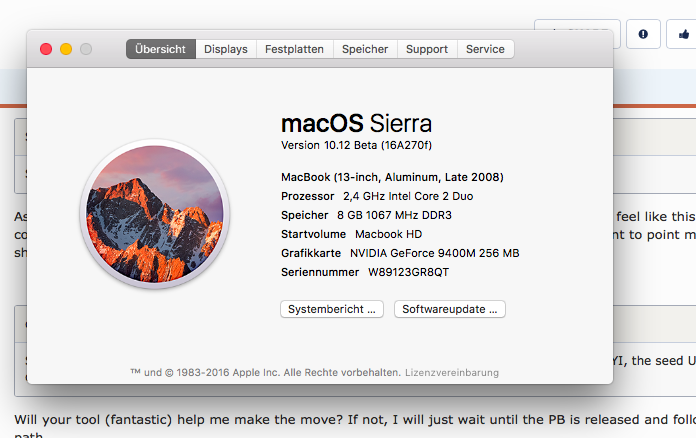The height and width of the screenshot is (438, 696).
Task: Close the About This Mac window
Action: click(x=46, y=49)
